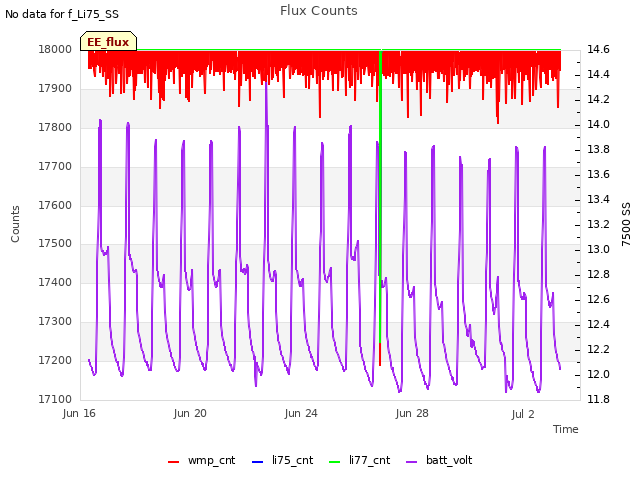Toggle the wmp_cnt legend entry
The image size is (640, 480).
click(202, 460)
